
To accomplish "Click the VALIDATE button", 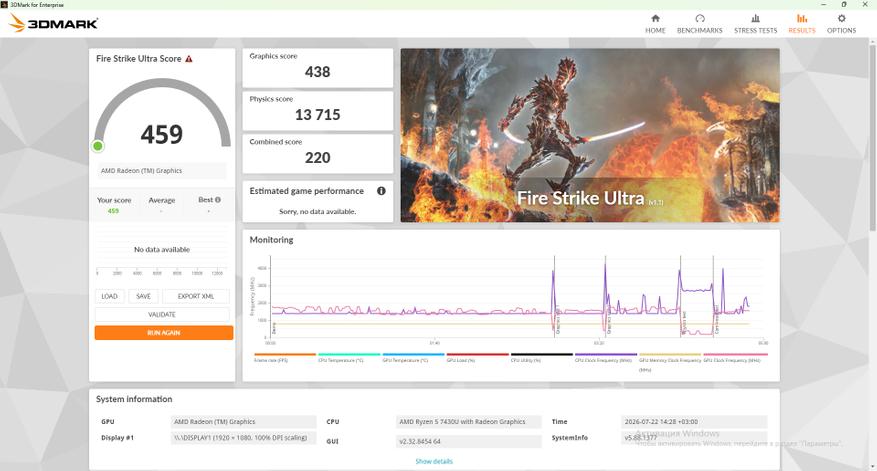I will pyautogui.click(x=162, y=314).
